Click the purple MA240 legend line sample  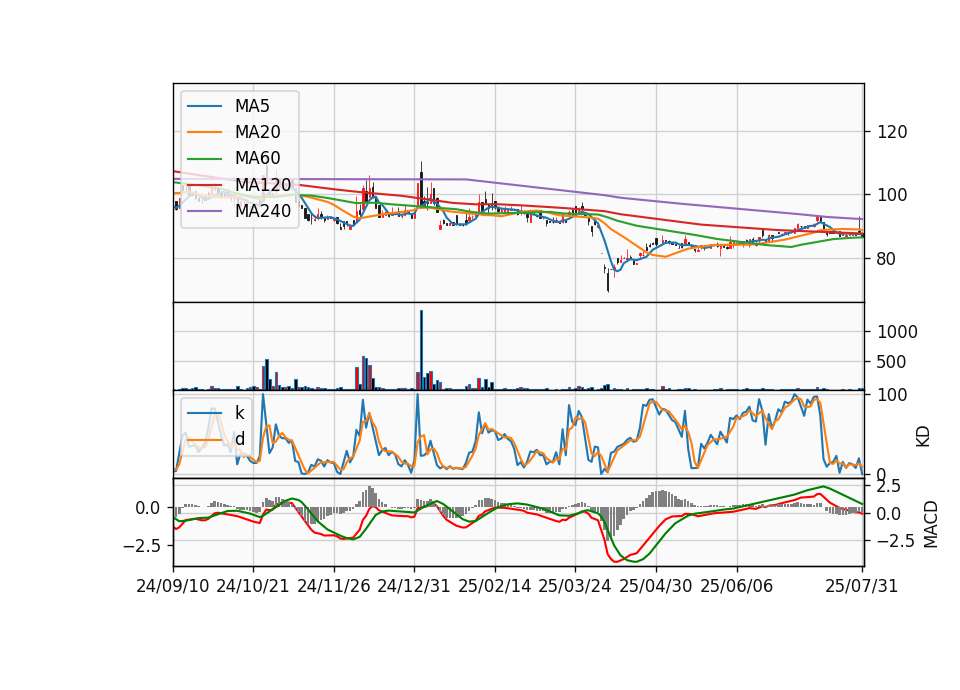click(204, 211)
